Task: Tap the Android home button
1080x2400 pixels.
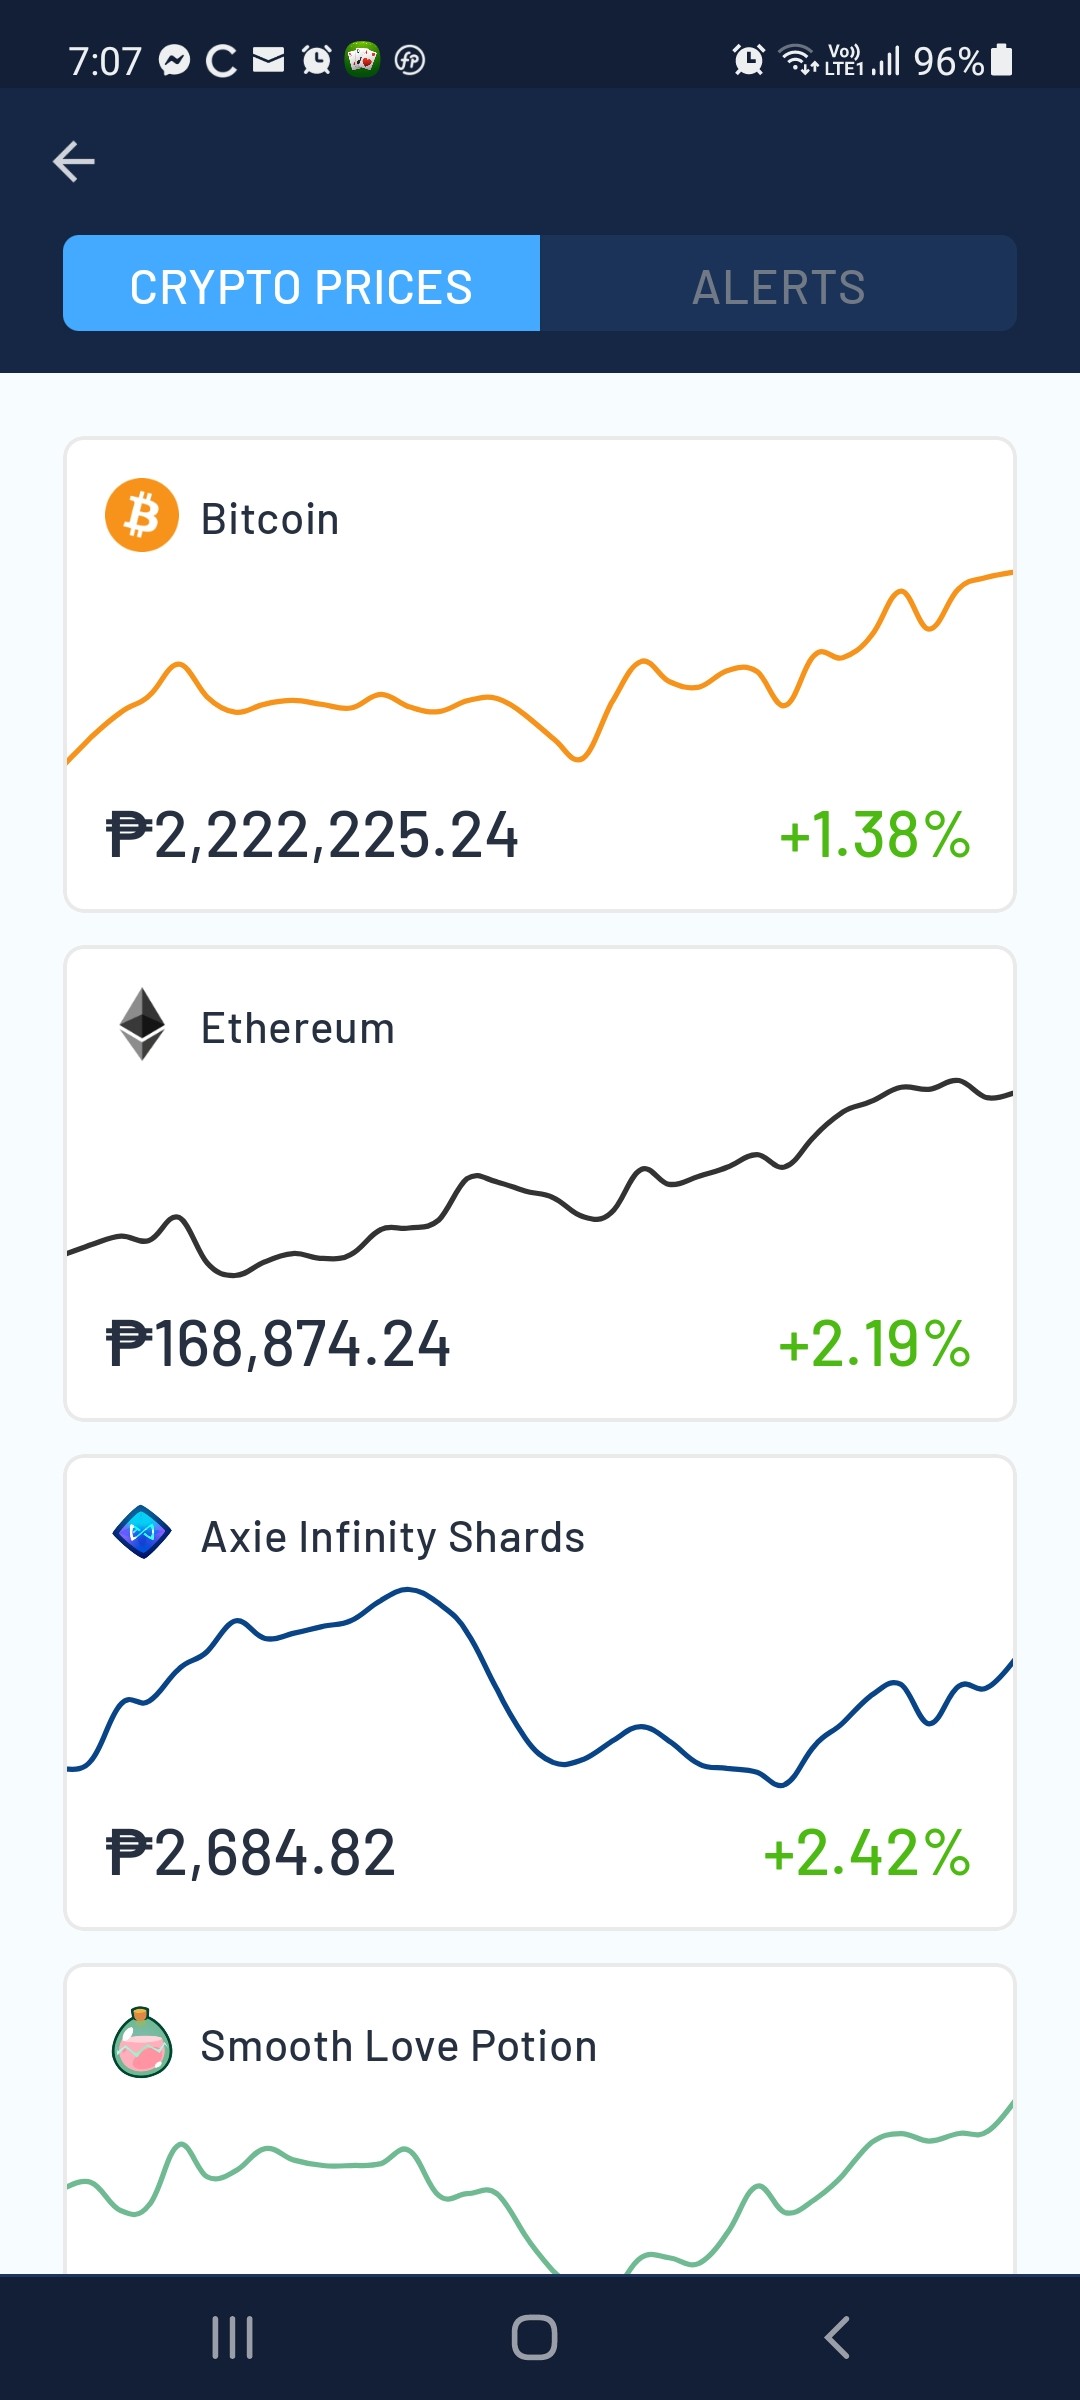Action: [534, 2338]
